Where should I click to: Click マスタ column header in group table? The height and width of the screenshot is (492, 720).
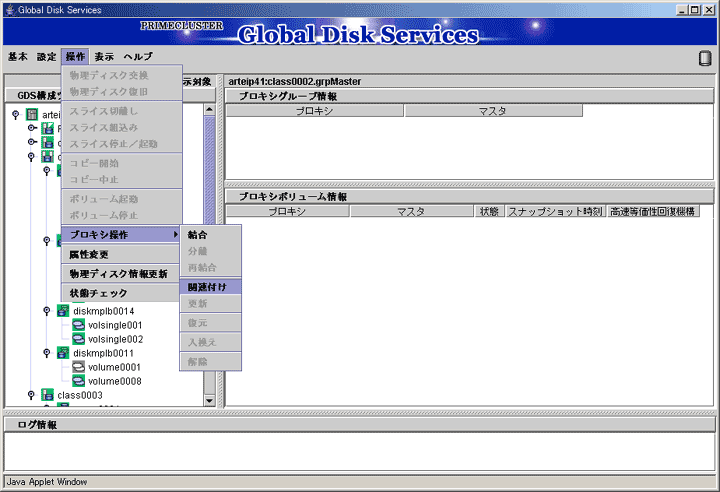point(493,111)
